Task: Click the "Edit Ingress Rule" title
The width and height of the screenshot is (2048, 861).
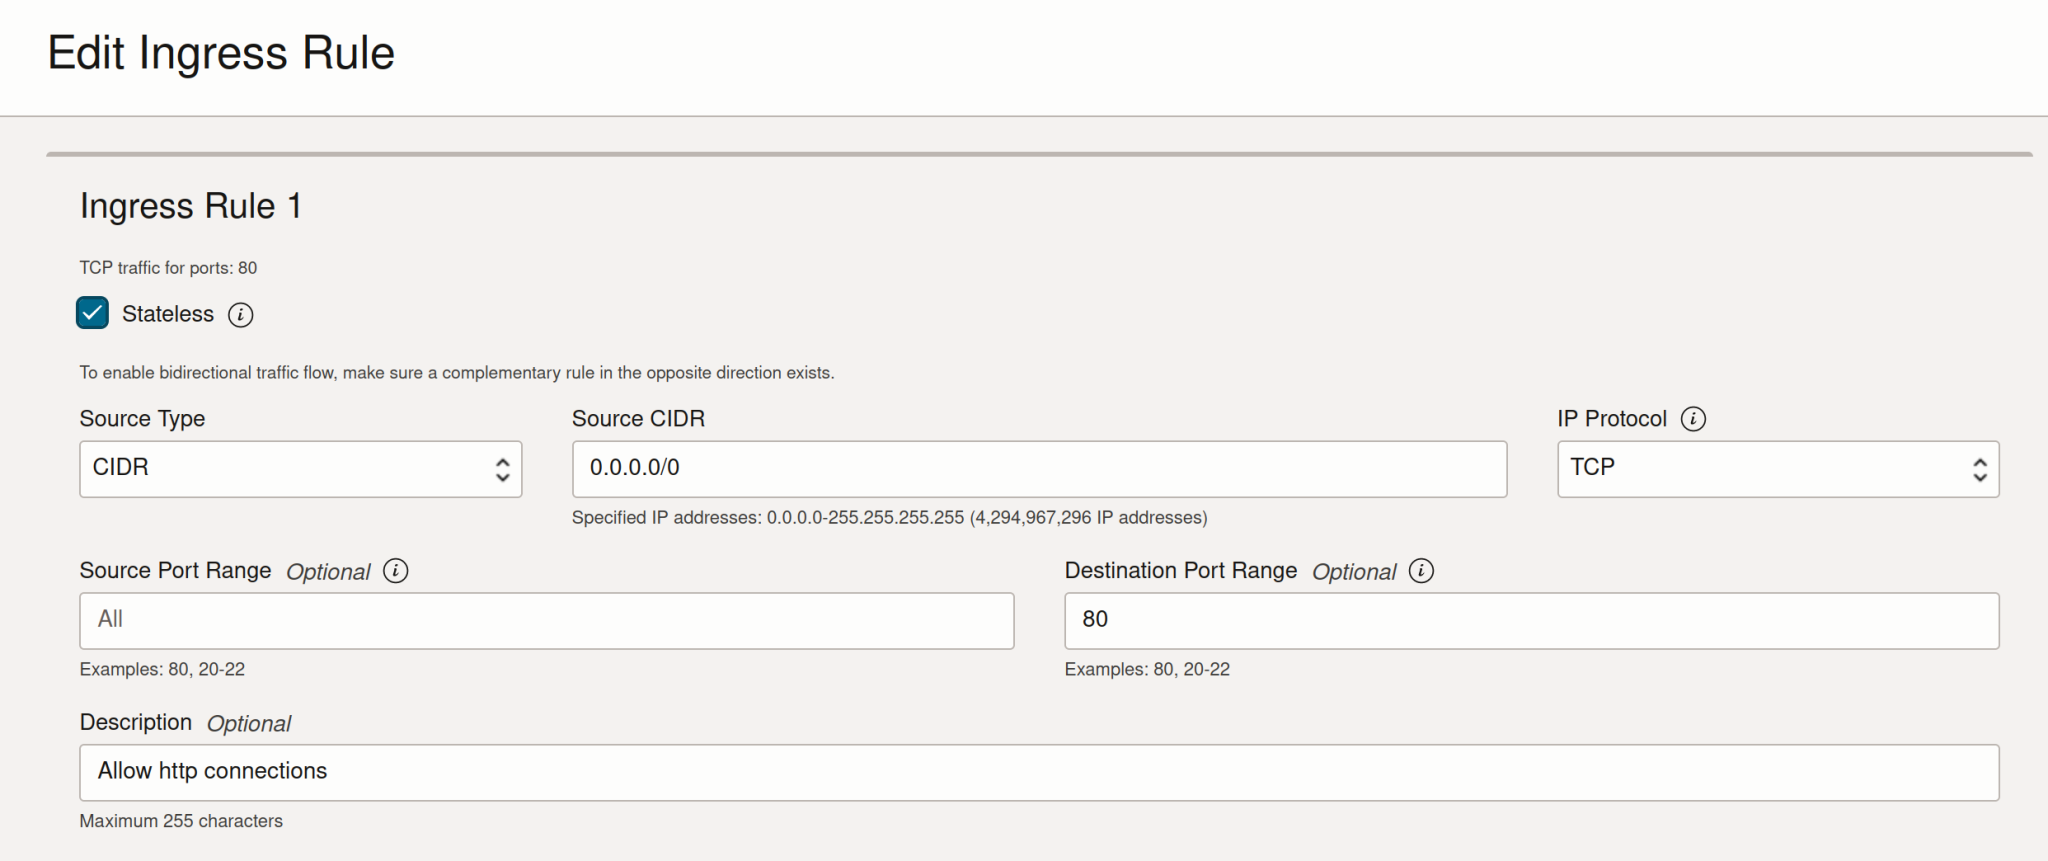Action: (x=221, y=53)
